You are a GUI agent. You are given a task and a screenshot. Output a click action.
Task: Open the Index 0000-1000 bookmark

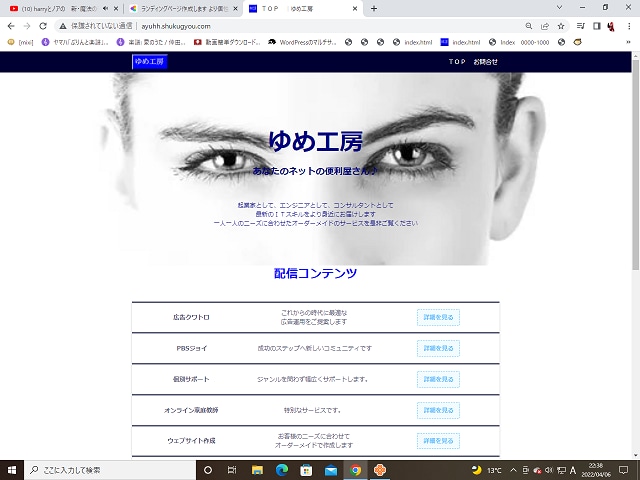coord(519,42)
